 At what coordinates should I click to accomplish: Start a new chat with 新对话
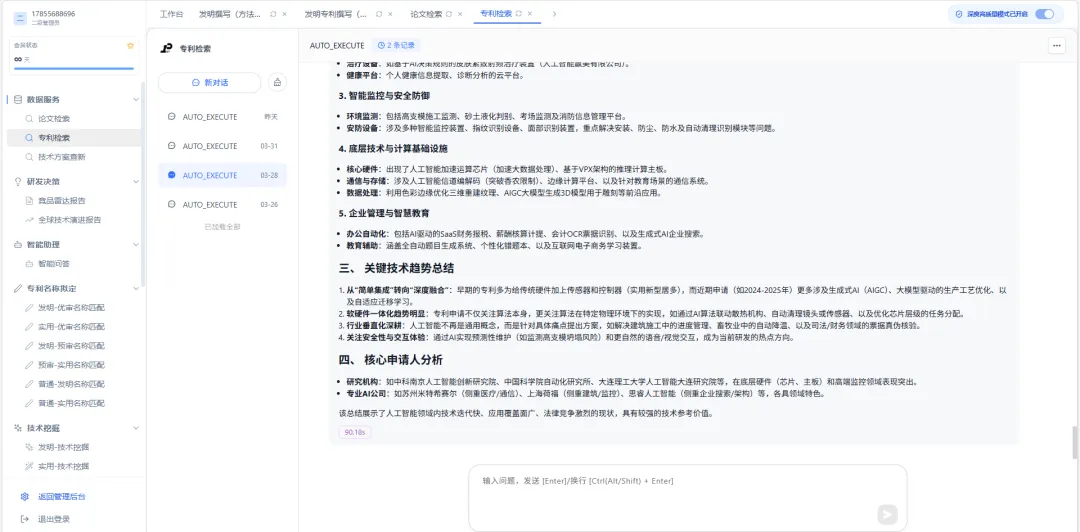click(x=209, y=83)
